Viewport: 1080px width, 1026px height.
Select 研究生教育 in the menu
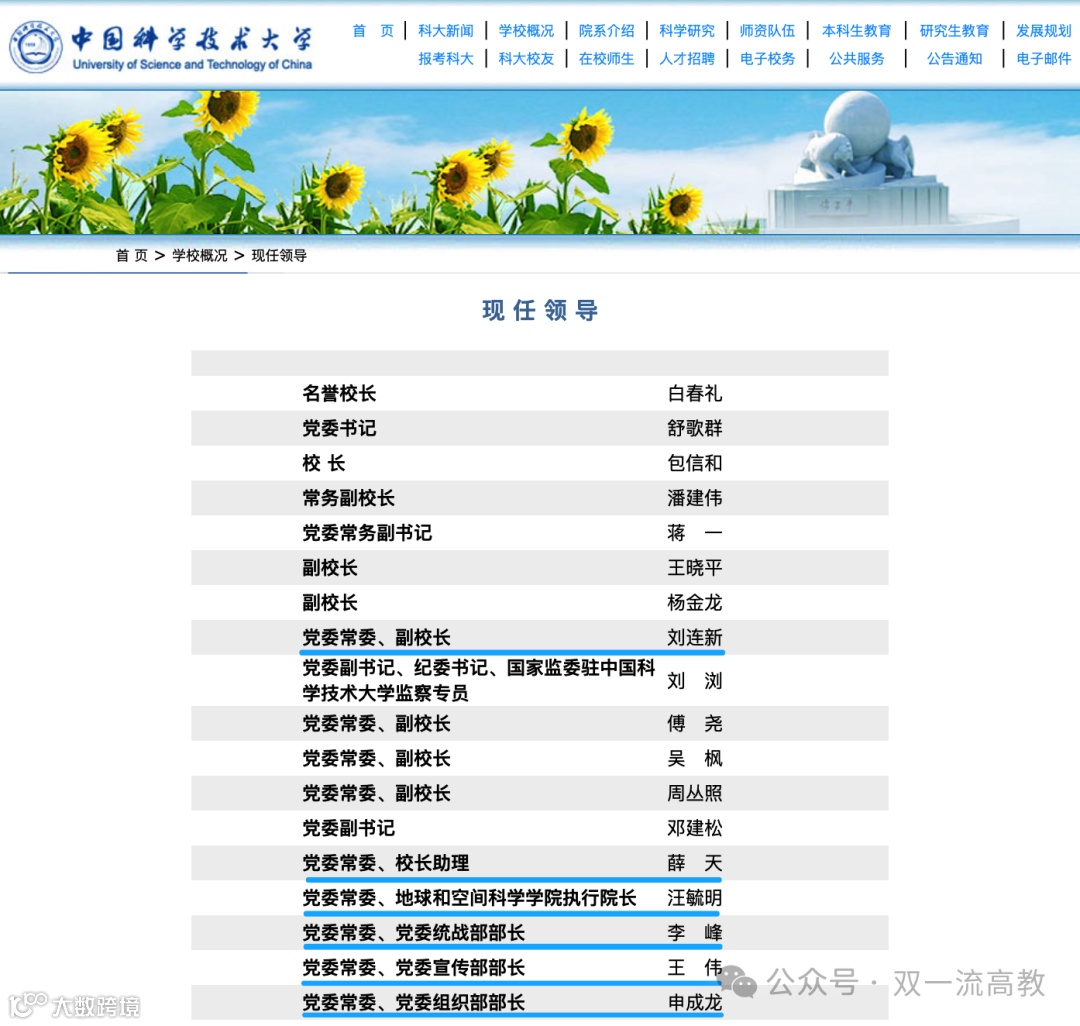[954, 31]
